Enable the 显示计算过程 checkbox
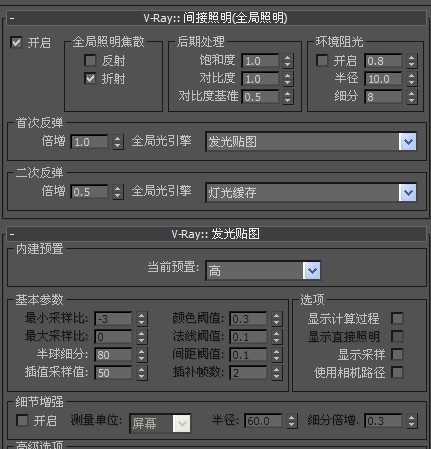431x449 pixels. (x=397, y=318)
